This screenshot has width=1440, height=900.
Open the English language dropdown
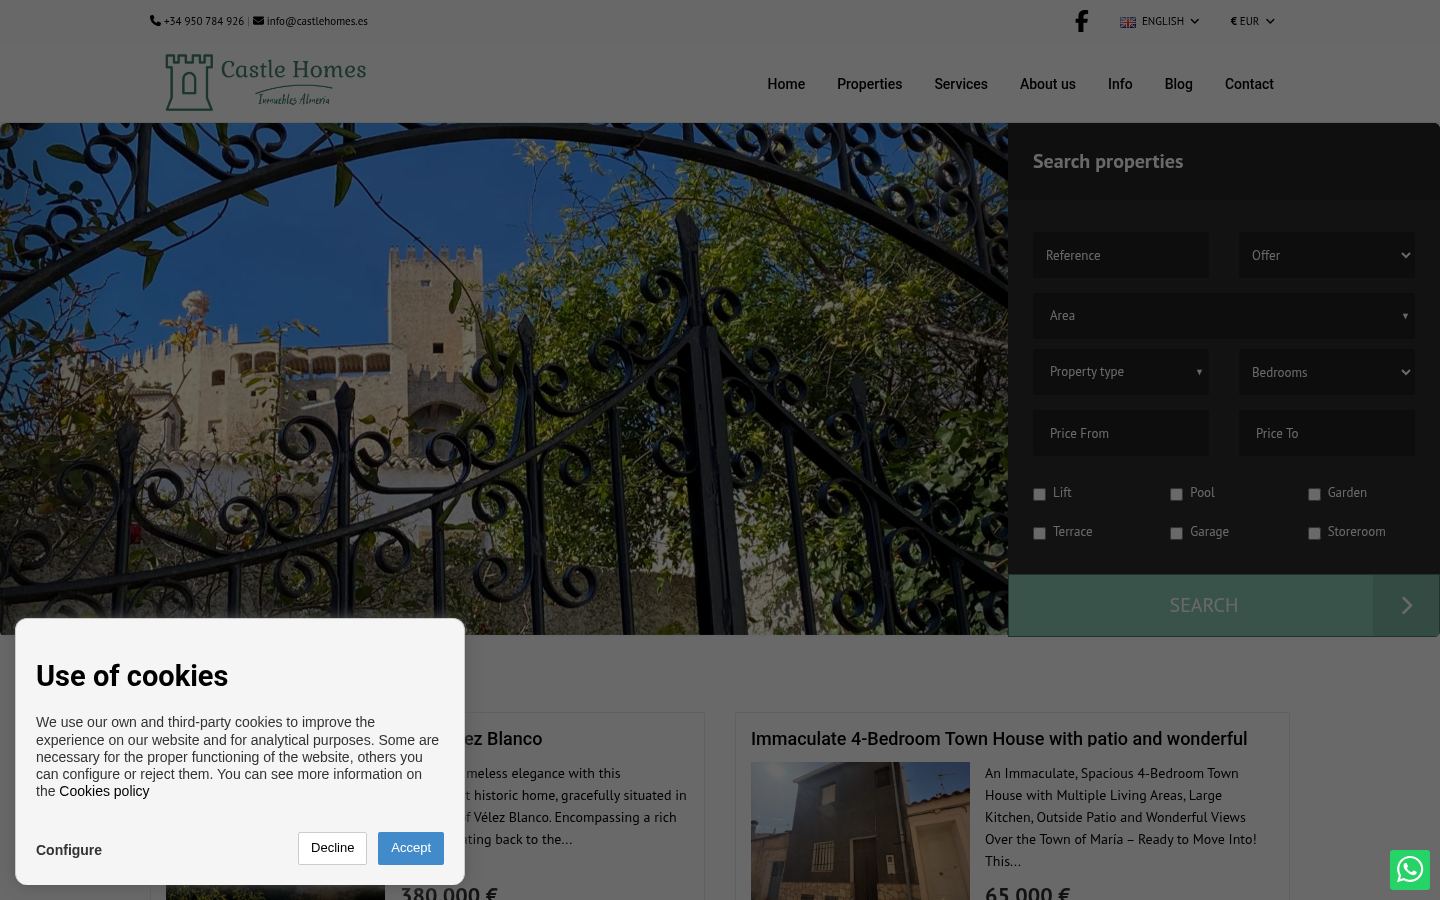point(1160,21)
